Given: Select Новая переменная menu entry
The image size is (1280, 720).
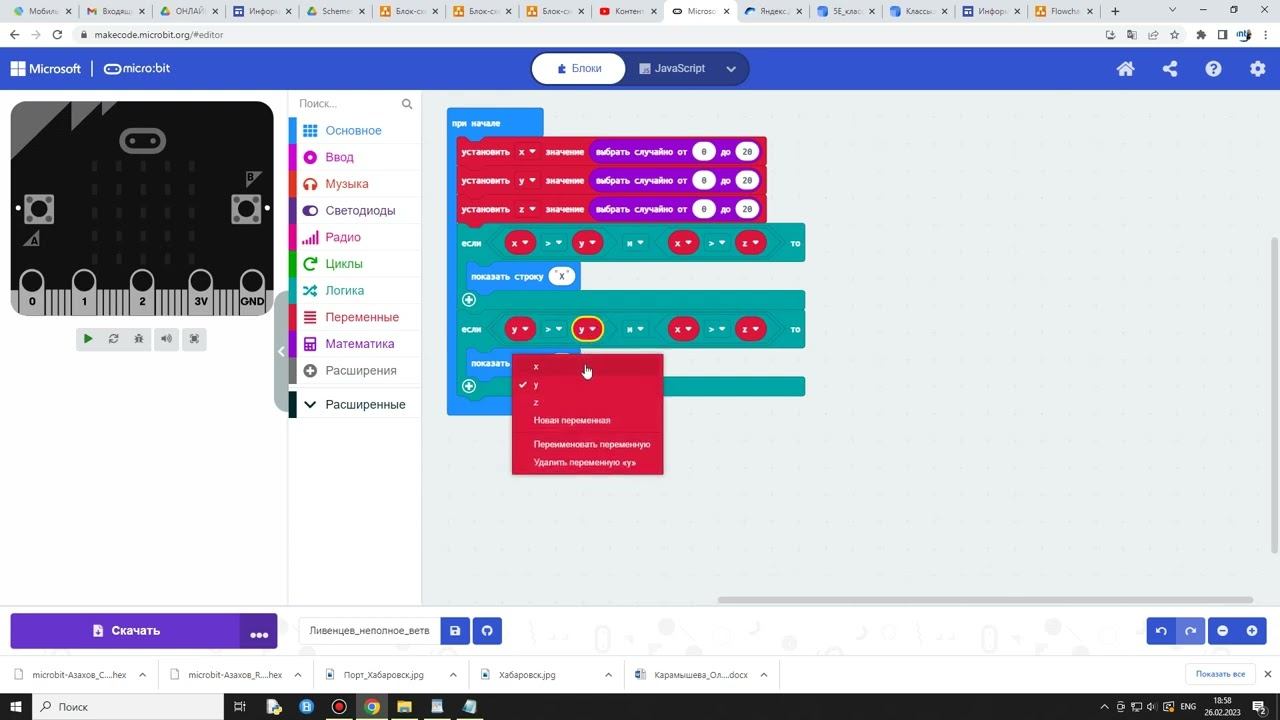Looking at the screenshot, I should click(x=587, y=420).
